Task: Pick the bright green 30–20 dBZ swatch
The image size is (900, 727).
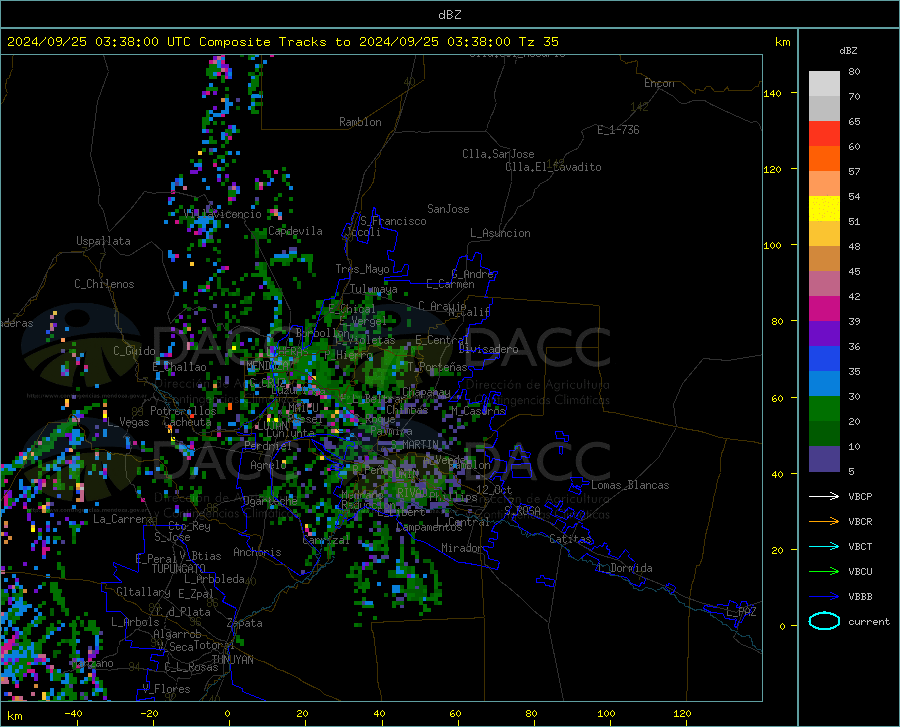Action: [824, 409]
